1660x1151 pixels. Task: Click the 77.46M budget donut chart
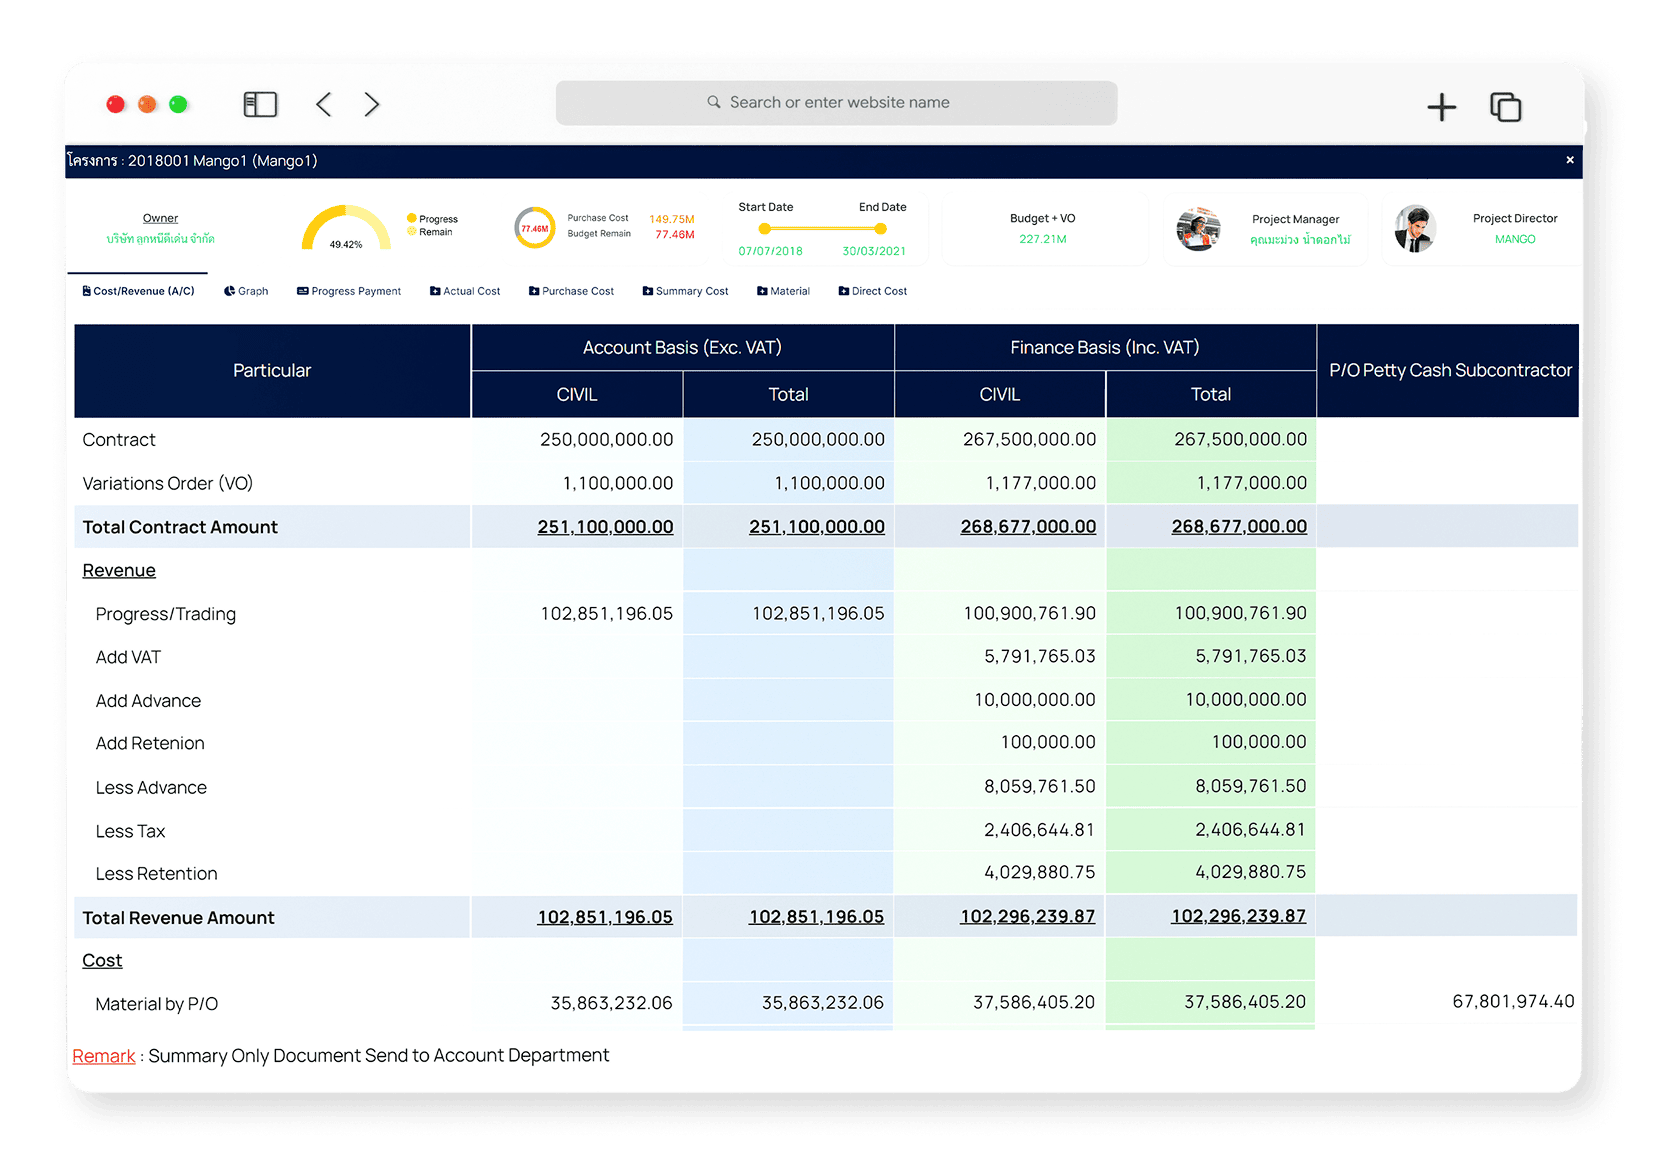point(535,228)
